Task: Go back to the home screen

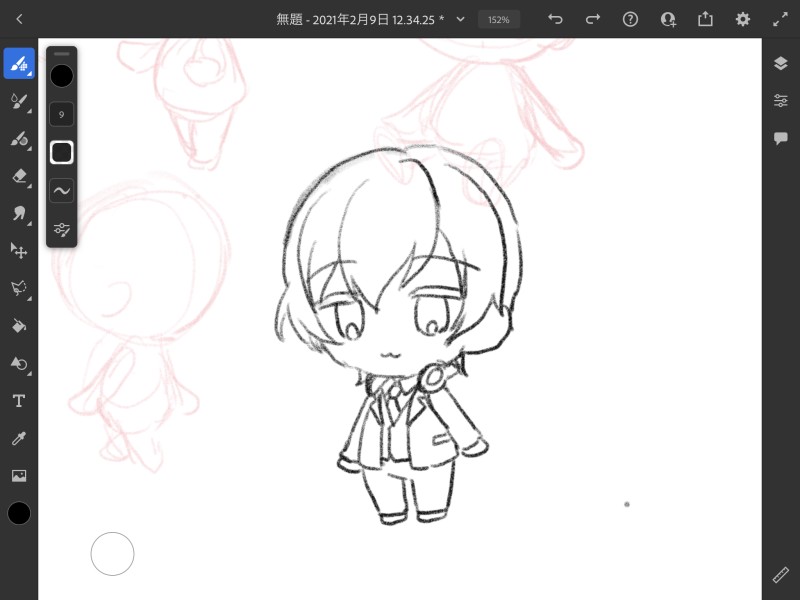Action: 19,19
